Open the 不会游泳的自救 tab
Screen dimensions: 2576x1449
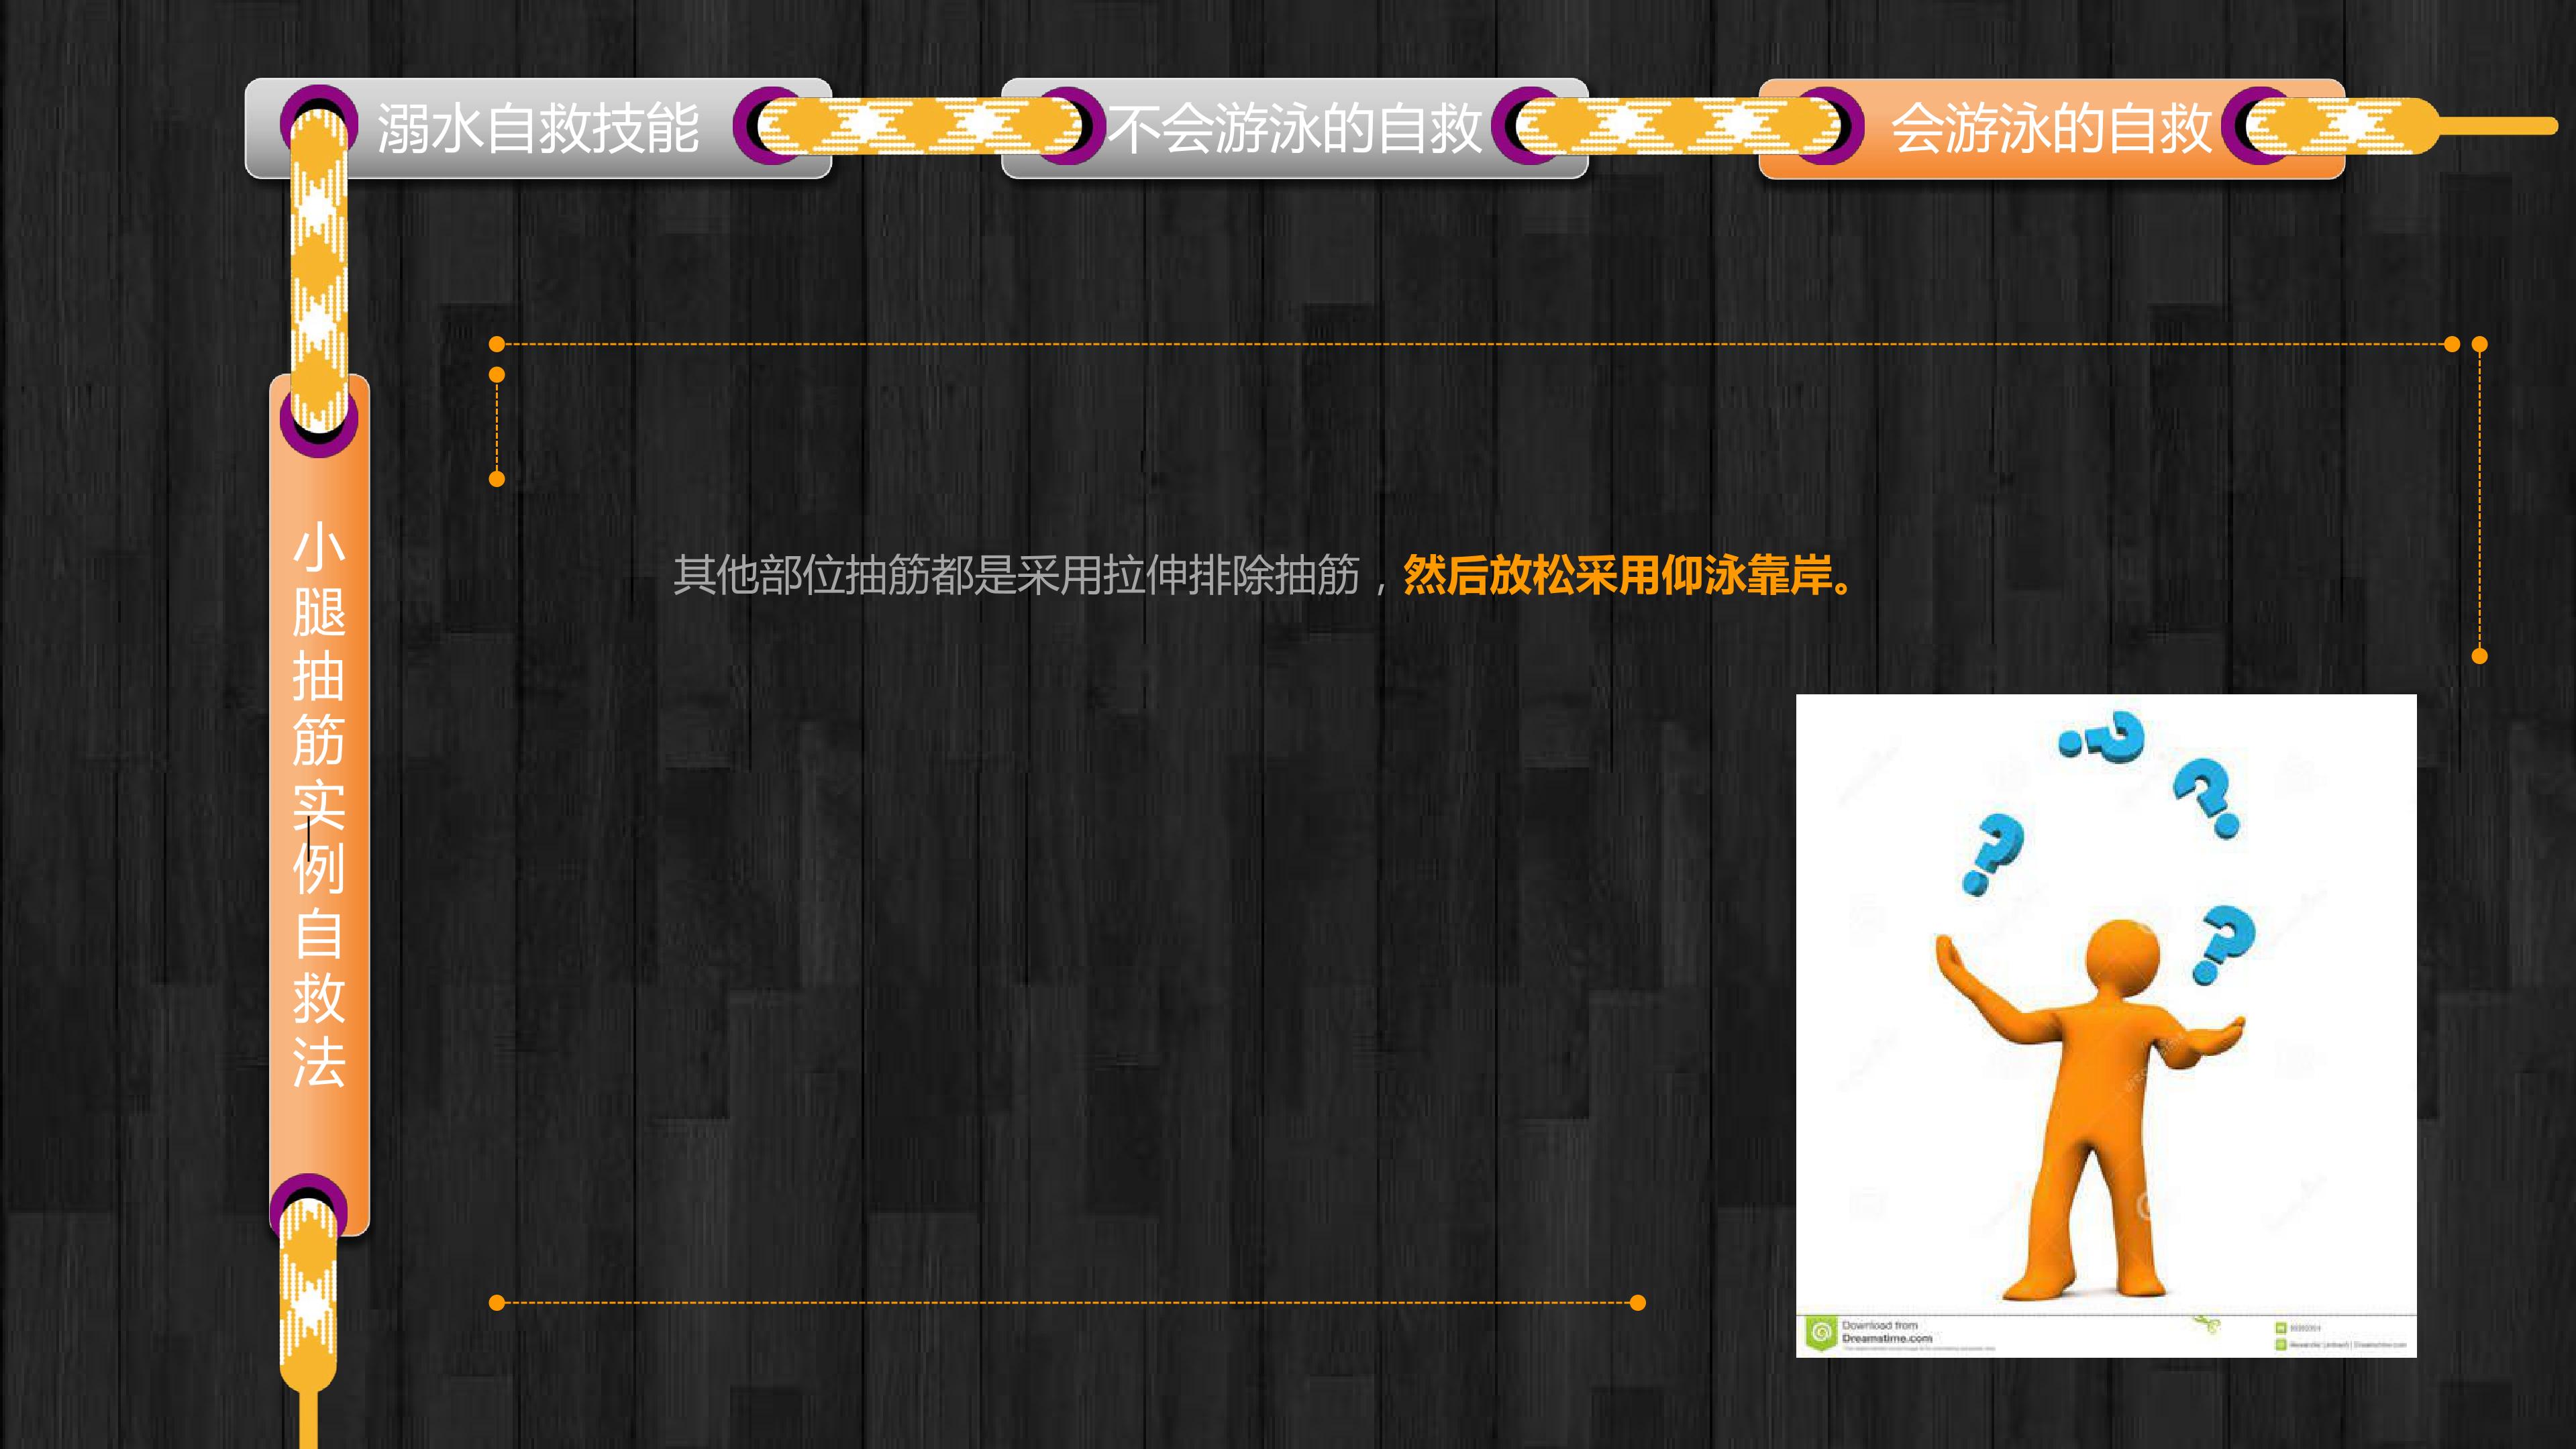[1295, 128]
